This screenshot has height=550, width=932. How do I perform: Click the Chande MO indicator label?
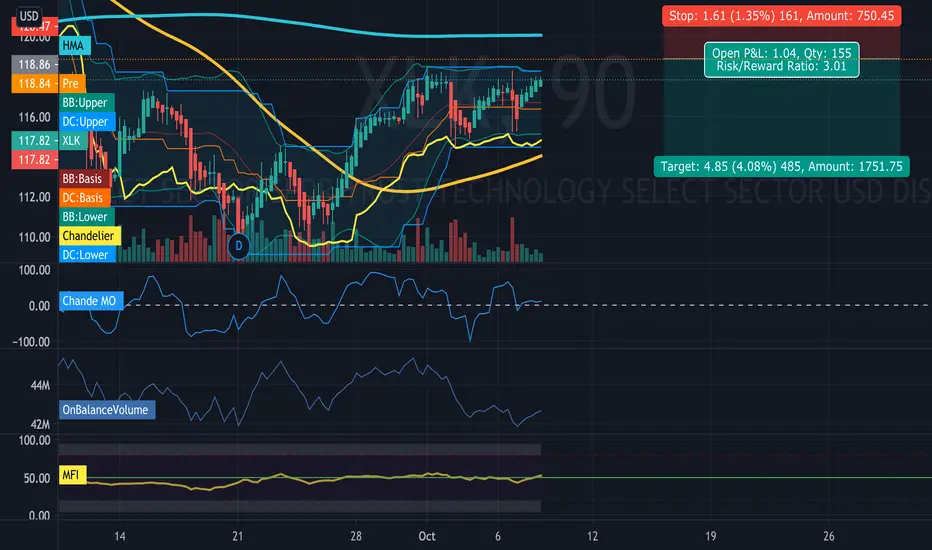pyautogui.click(x=91, y=301)
